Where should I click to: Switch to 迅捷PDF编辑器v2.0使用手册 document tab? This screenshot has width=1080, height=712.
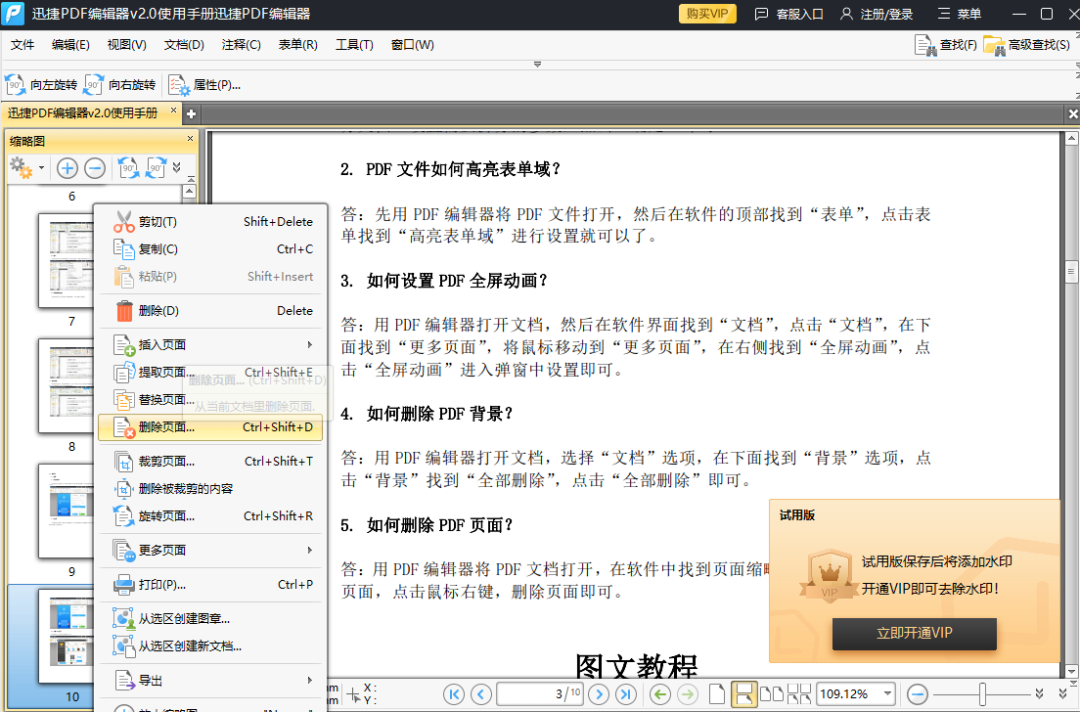[x=83, y=113]
